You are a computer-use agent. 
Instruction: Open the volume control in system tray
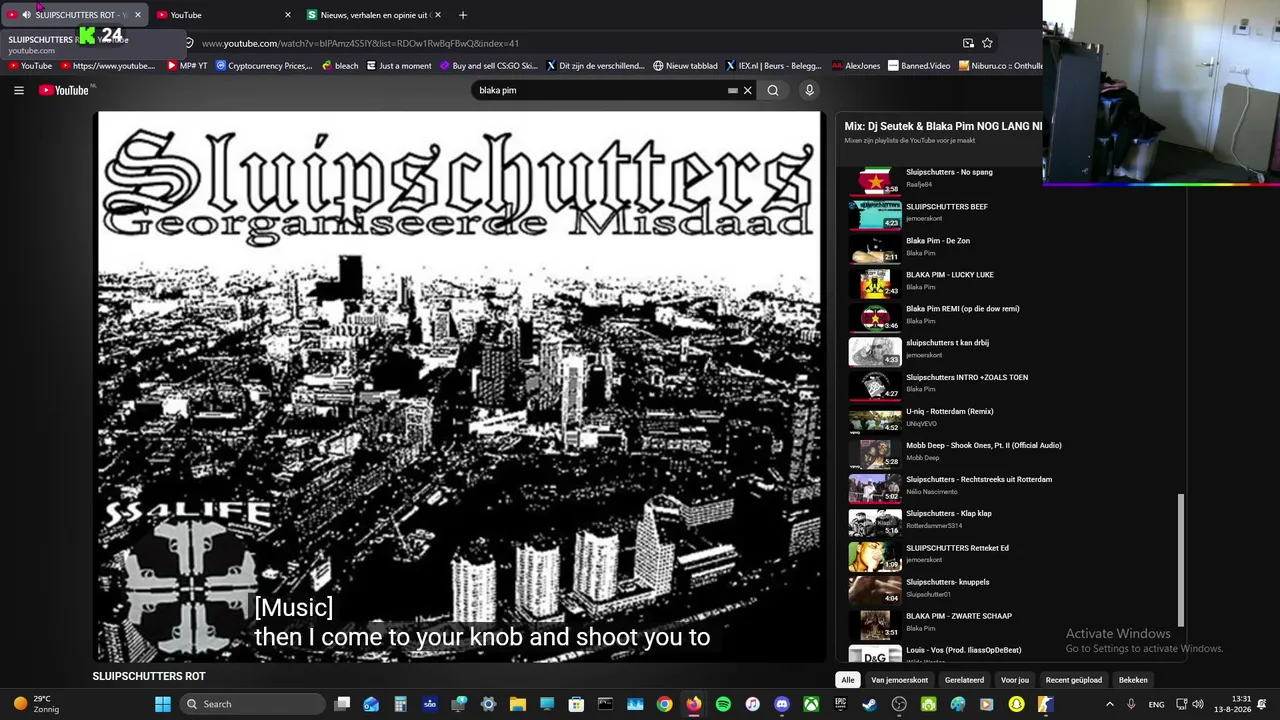pyautogui.click(x=1198, y=704)
